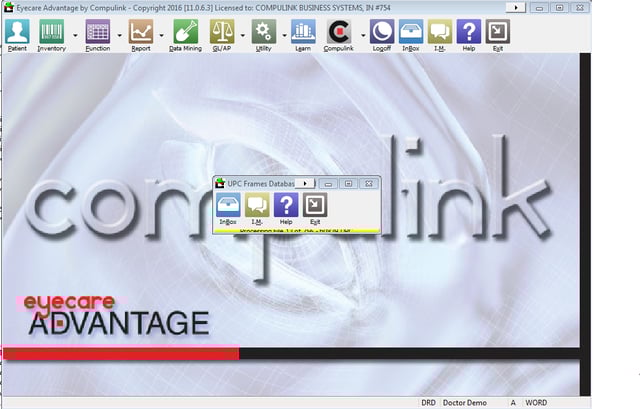Minimize the Eyecare Advantage main window

pyautogui.click(x=539, y=8)
